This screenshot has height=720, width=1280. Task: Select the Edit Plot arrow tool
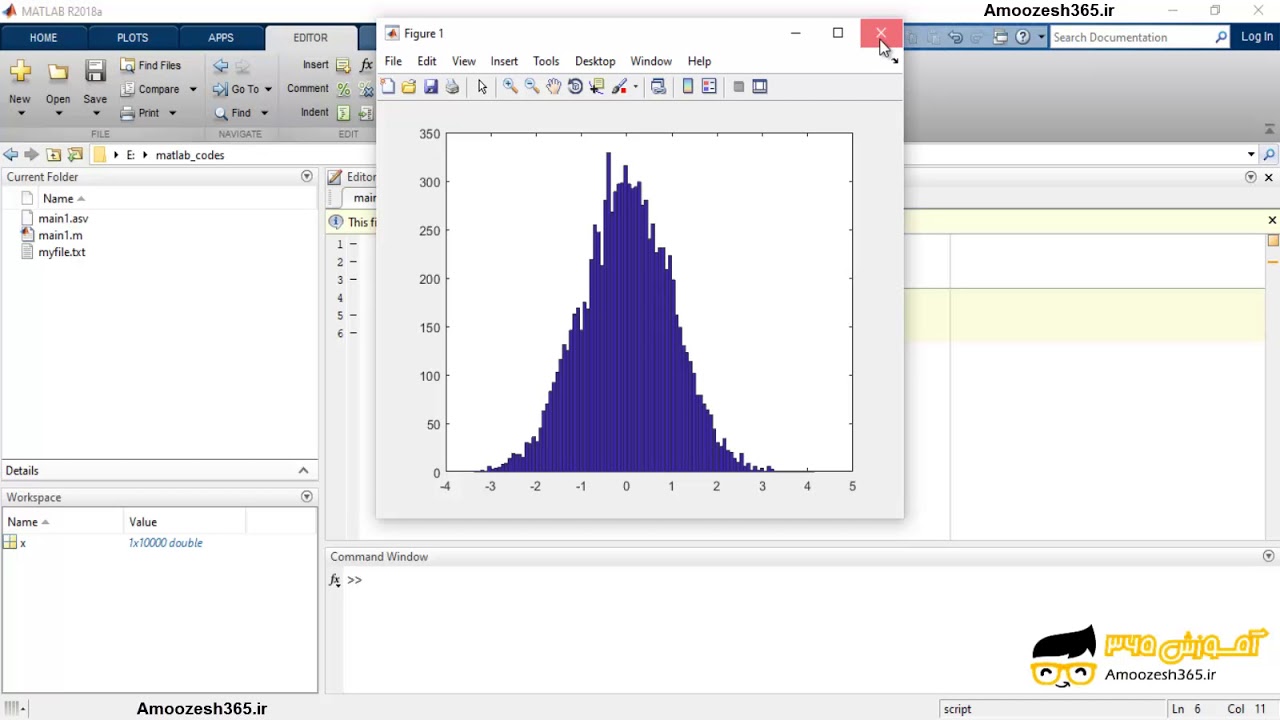pos(482,87)
